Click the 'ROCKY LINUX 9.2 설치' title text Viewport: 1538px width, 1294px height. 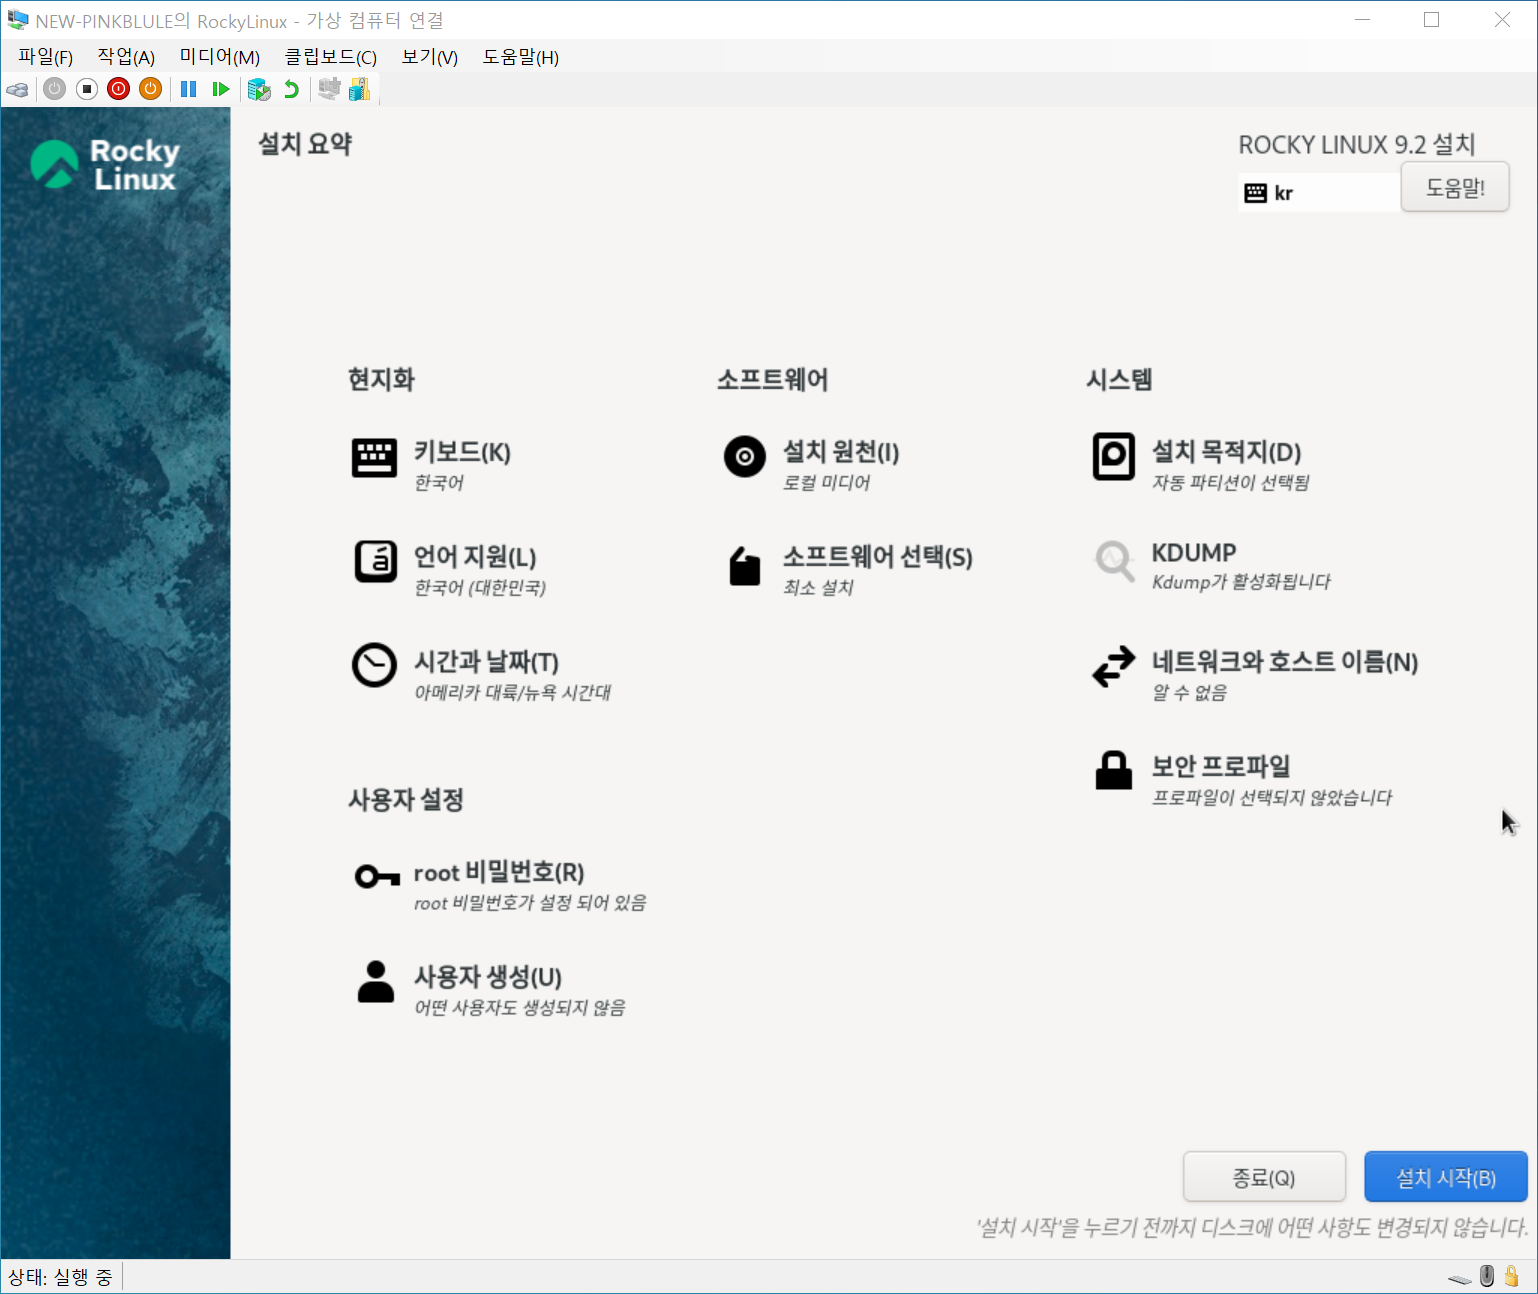coord(1357,145)
